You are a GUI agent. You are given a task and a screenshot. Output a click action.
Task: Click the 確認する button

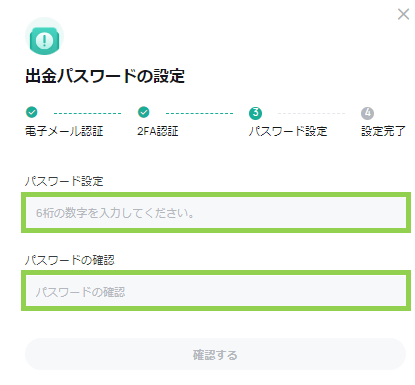click(x=215, y=354)
